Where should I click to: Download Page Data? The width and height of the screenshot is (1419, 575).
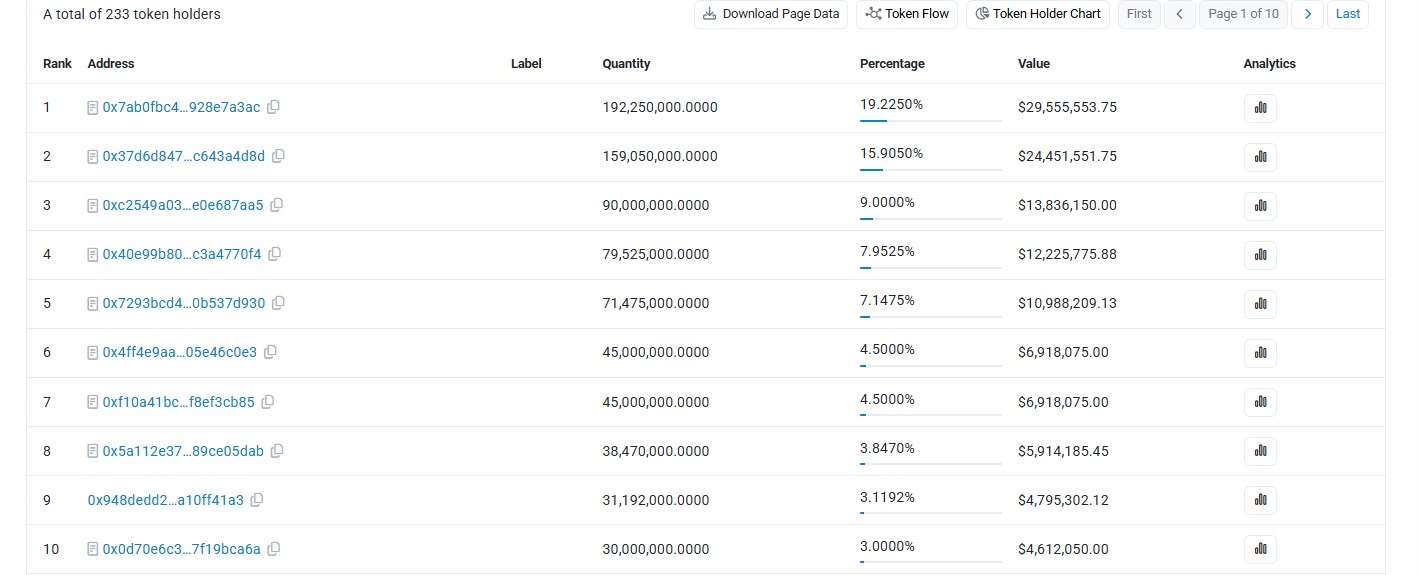click(771, 14)
